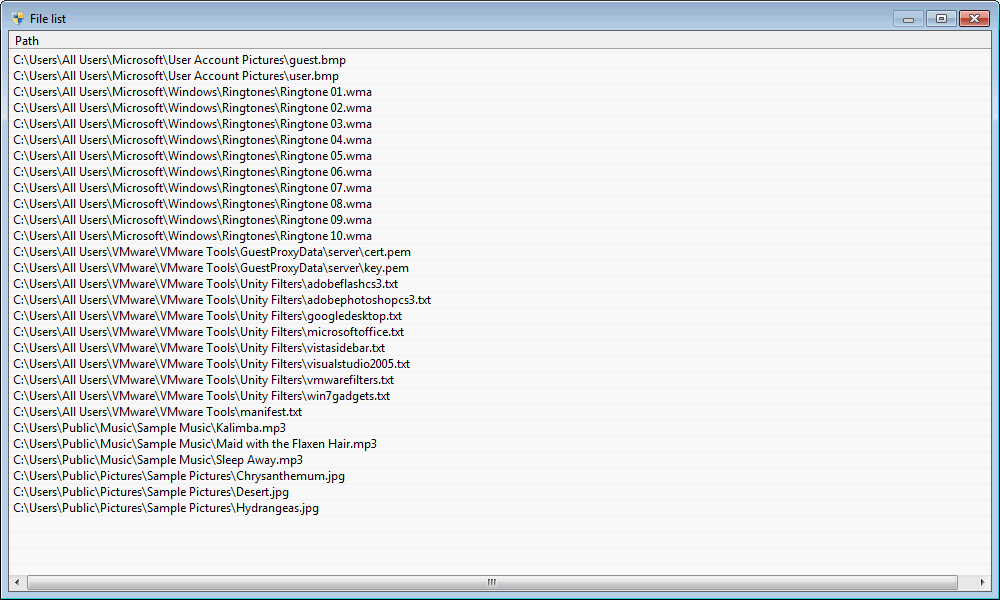Maximize the File list window
This screenshot has height=600, width=1000.
tap(941, 19)
